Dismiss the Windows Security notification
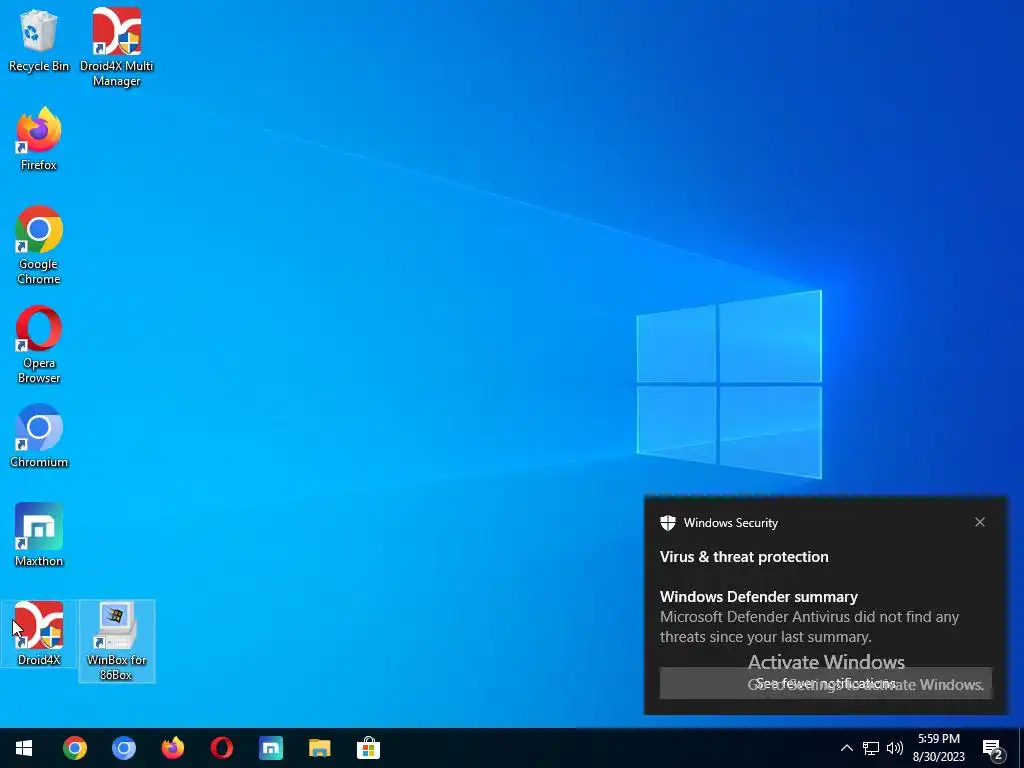1024x768 pixels. (980, 522)
